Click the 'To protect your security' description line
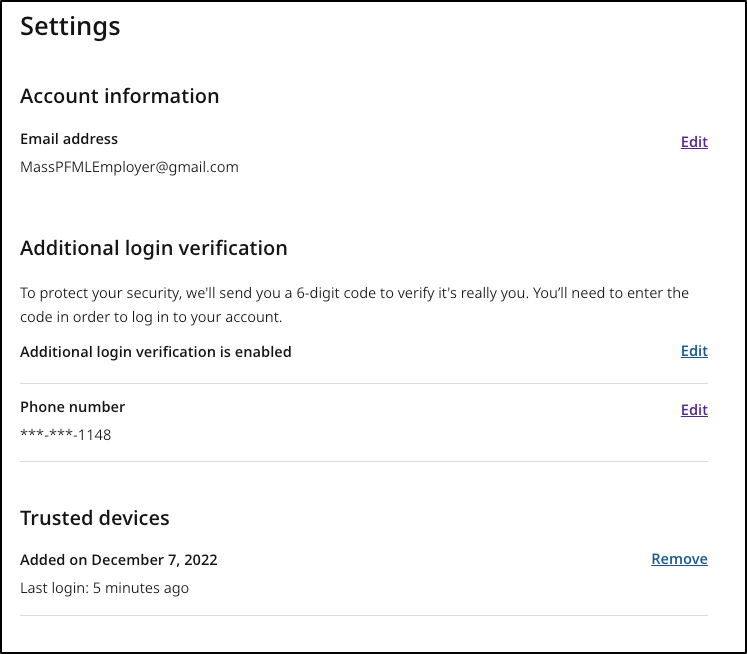The width and height of the screenshot is (747, 654). (x=354, y=293)
